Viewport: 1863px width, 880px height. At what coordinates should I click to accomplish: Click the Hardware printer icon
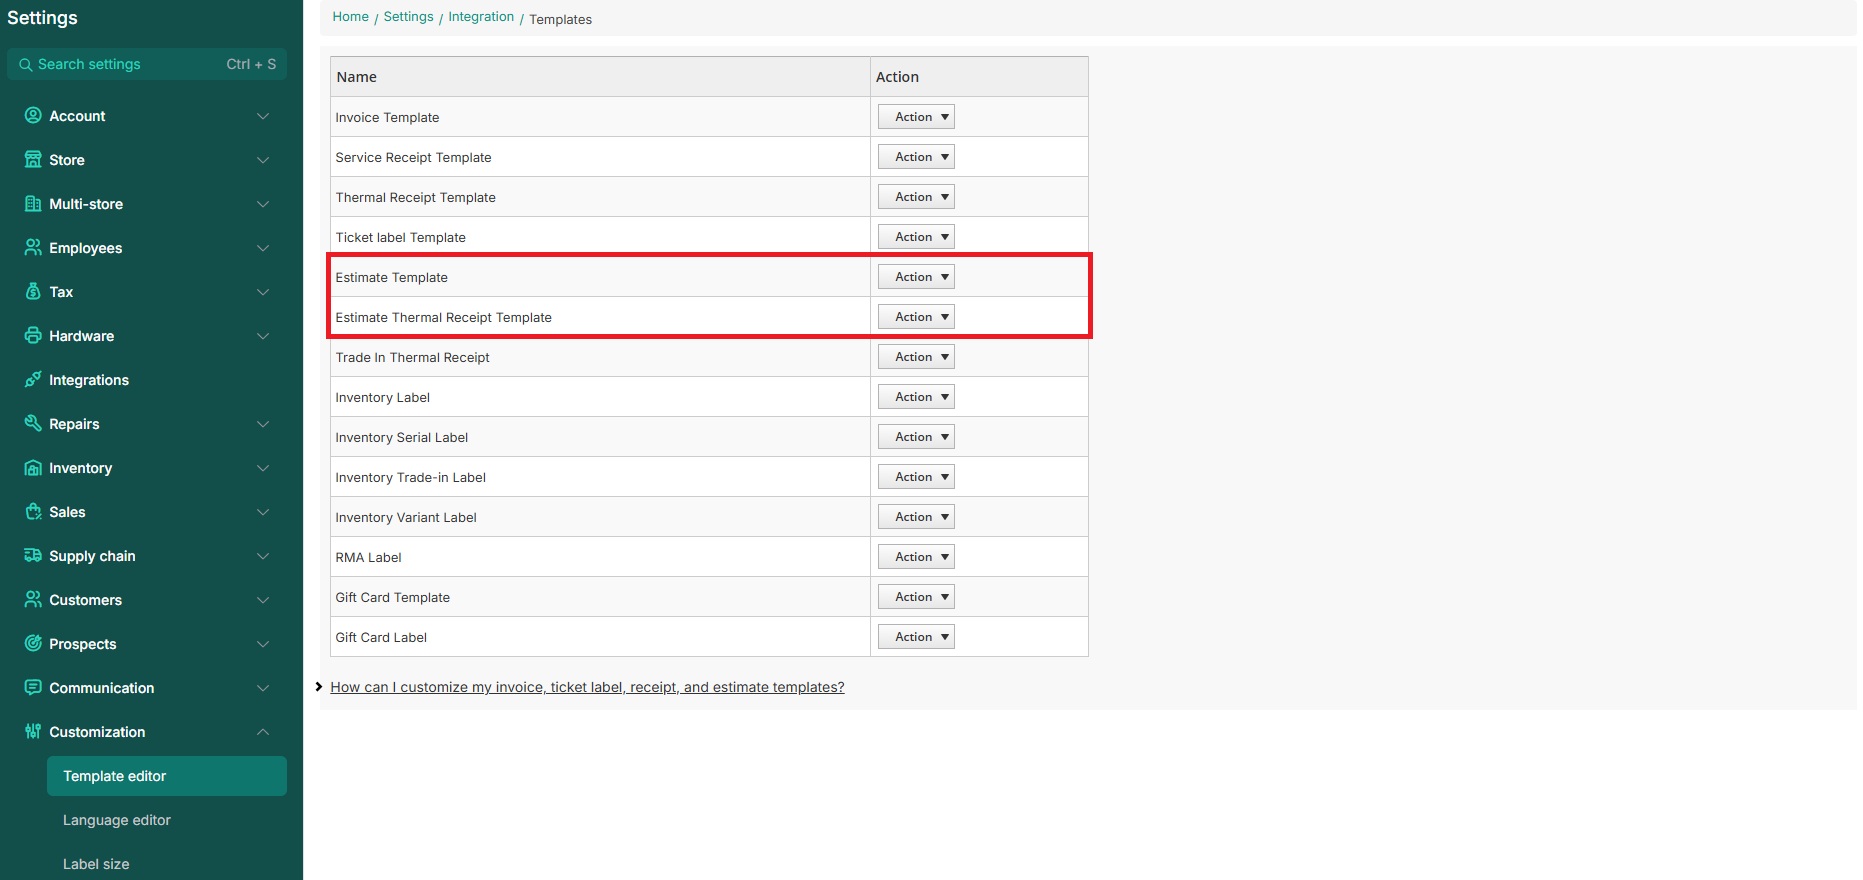[x=33, y=336]
